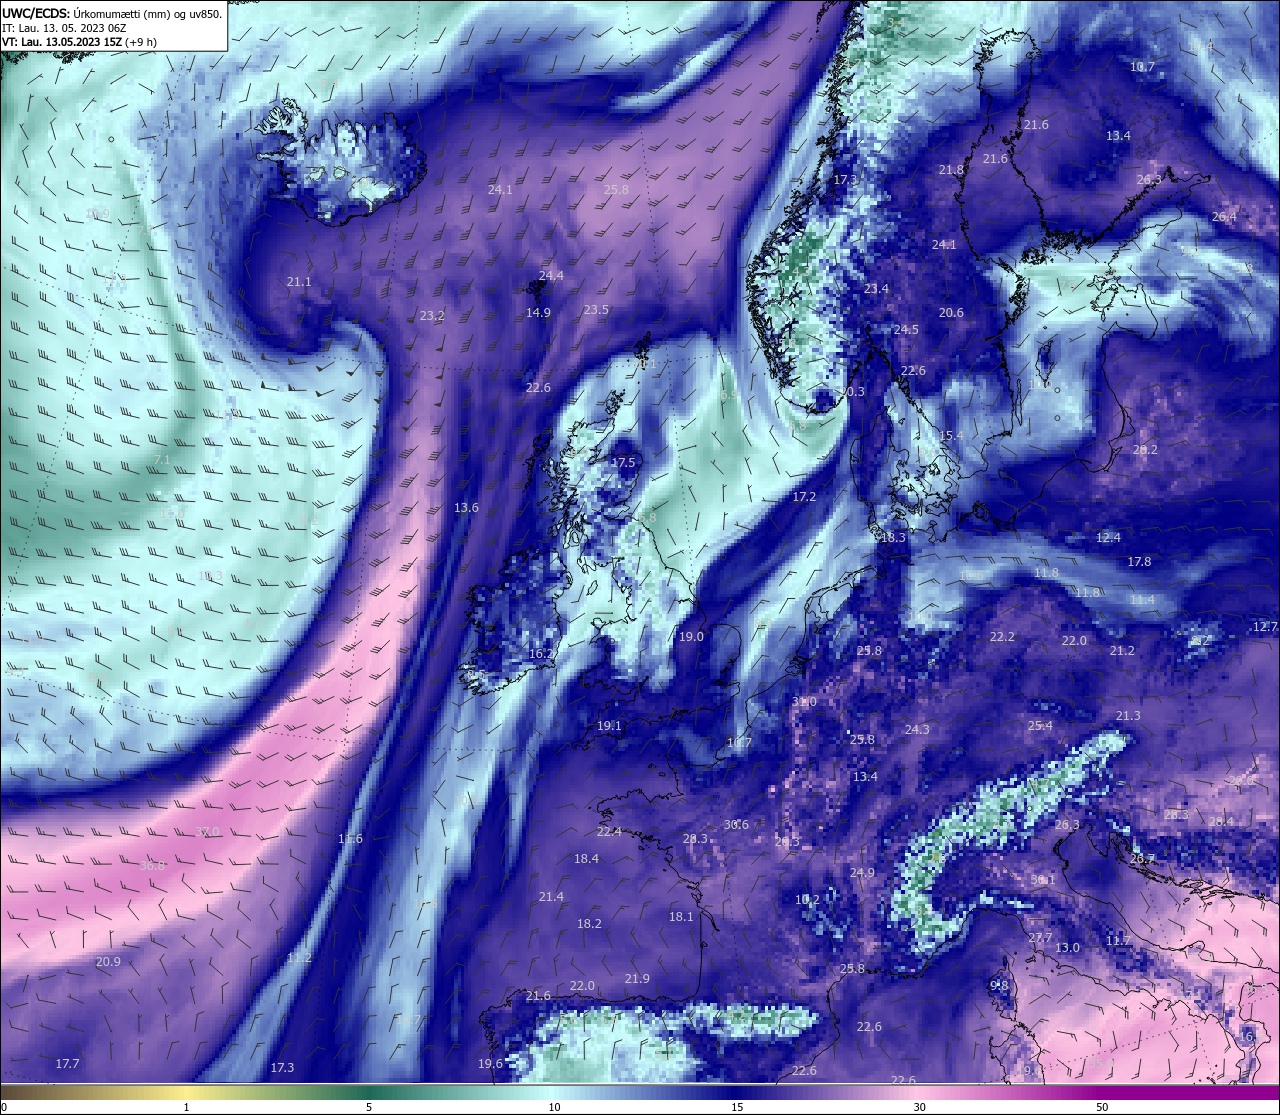Click the 17.5 value over Scotland
Viewport: 1280px width, 1115px height.
tap(623, 462)
